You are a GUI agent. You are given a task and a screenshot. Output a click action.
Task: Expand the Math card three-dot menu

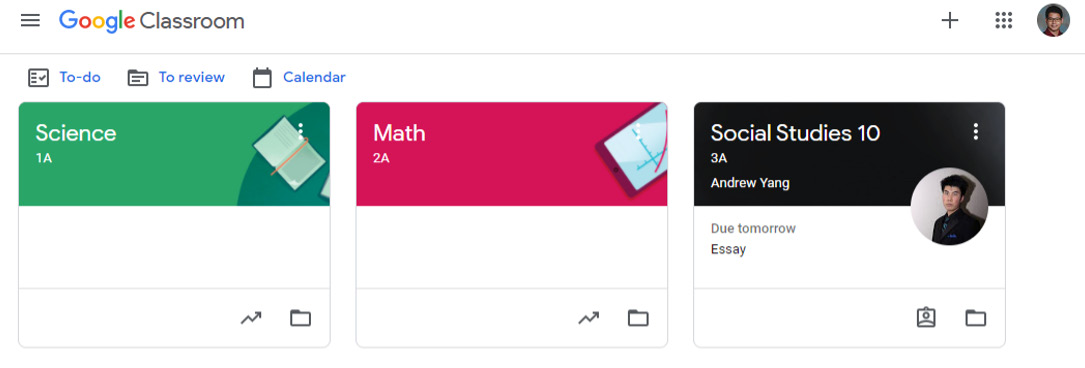click(638, 131)
